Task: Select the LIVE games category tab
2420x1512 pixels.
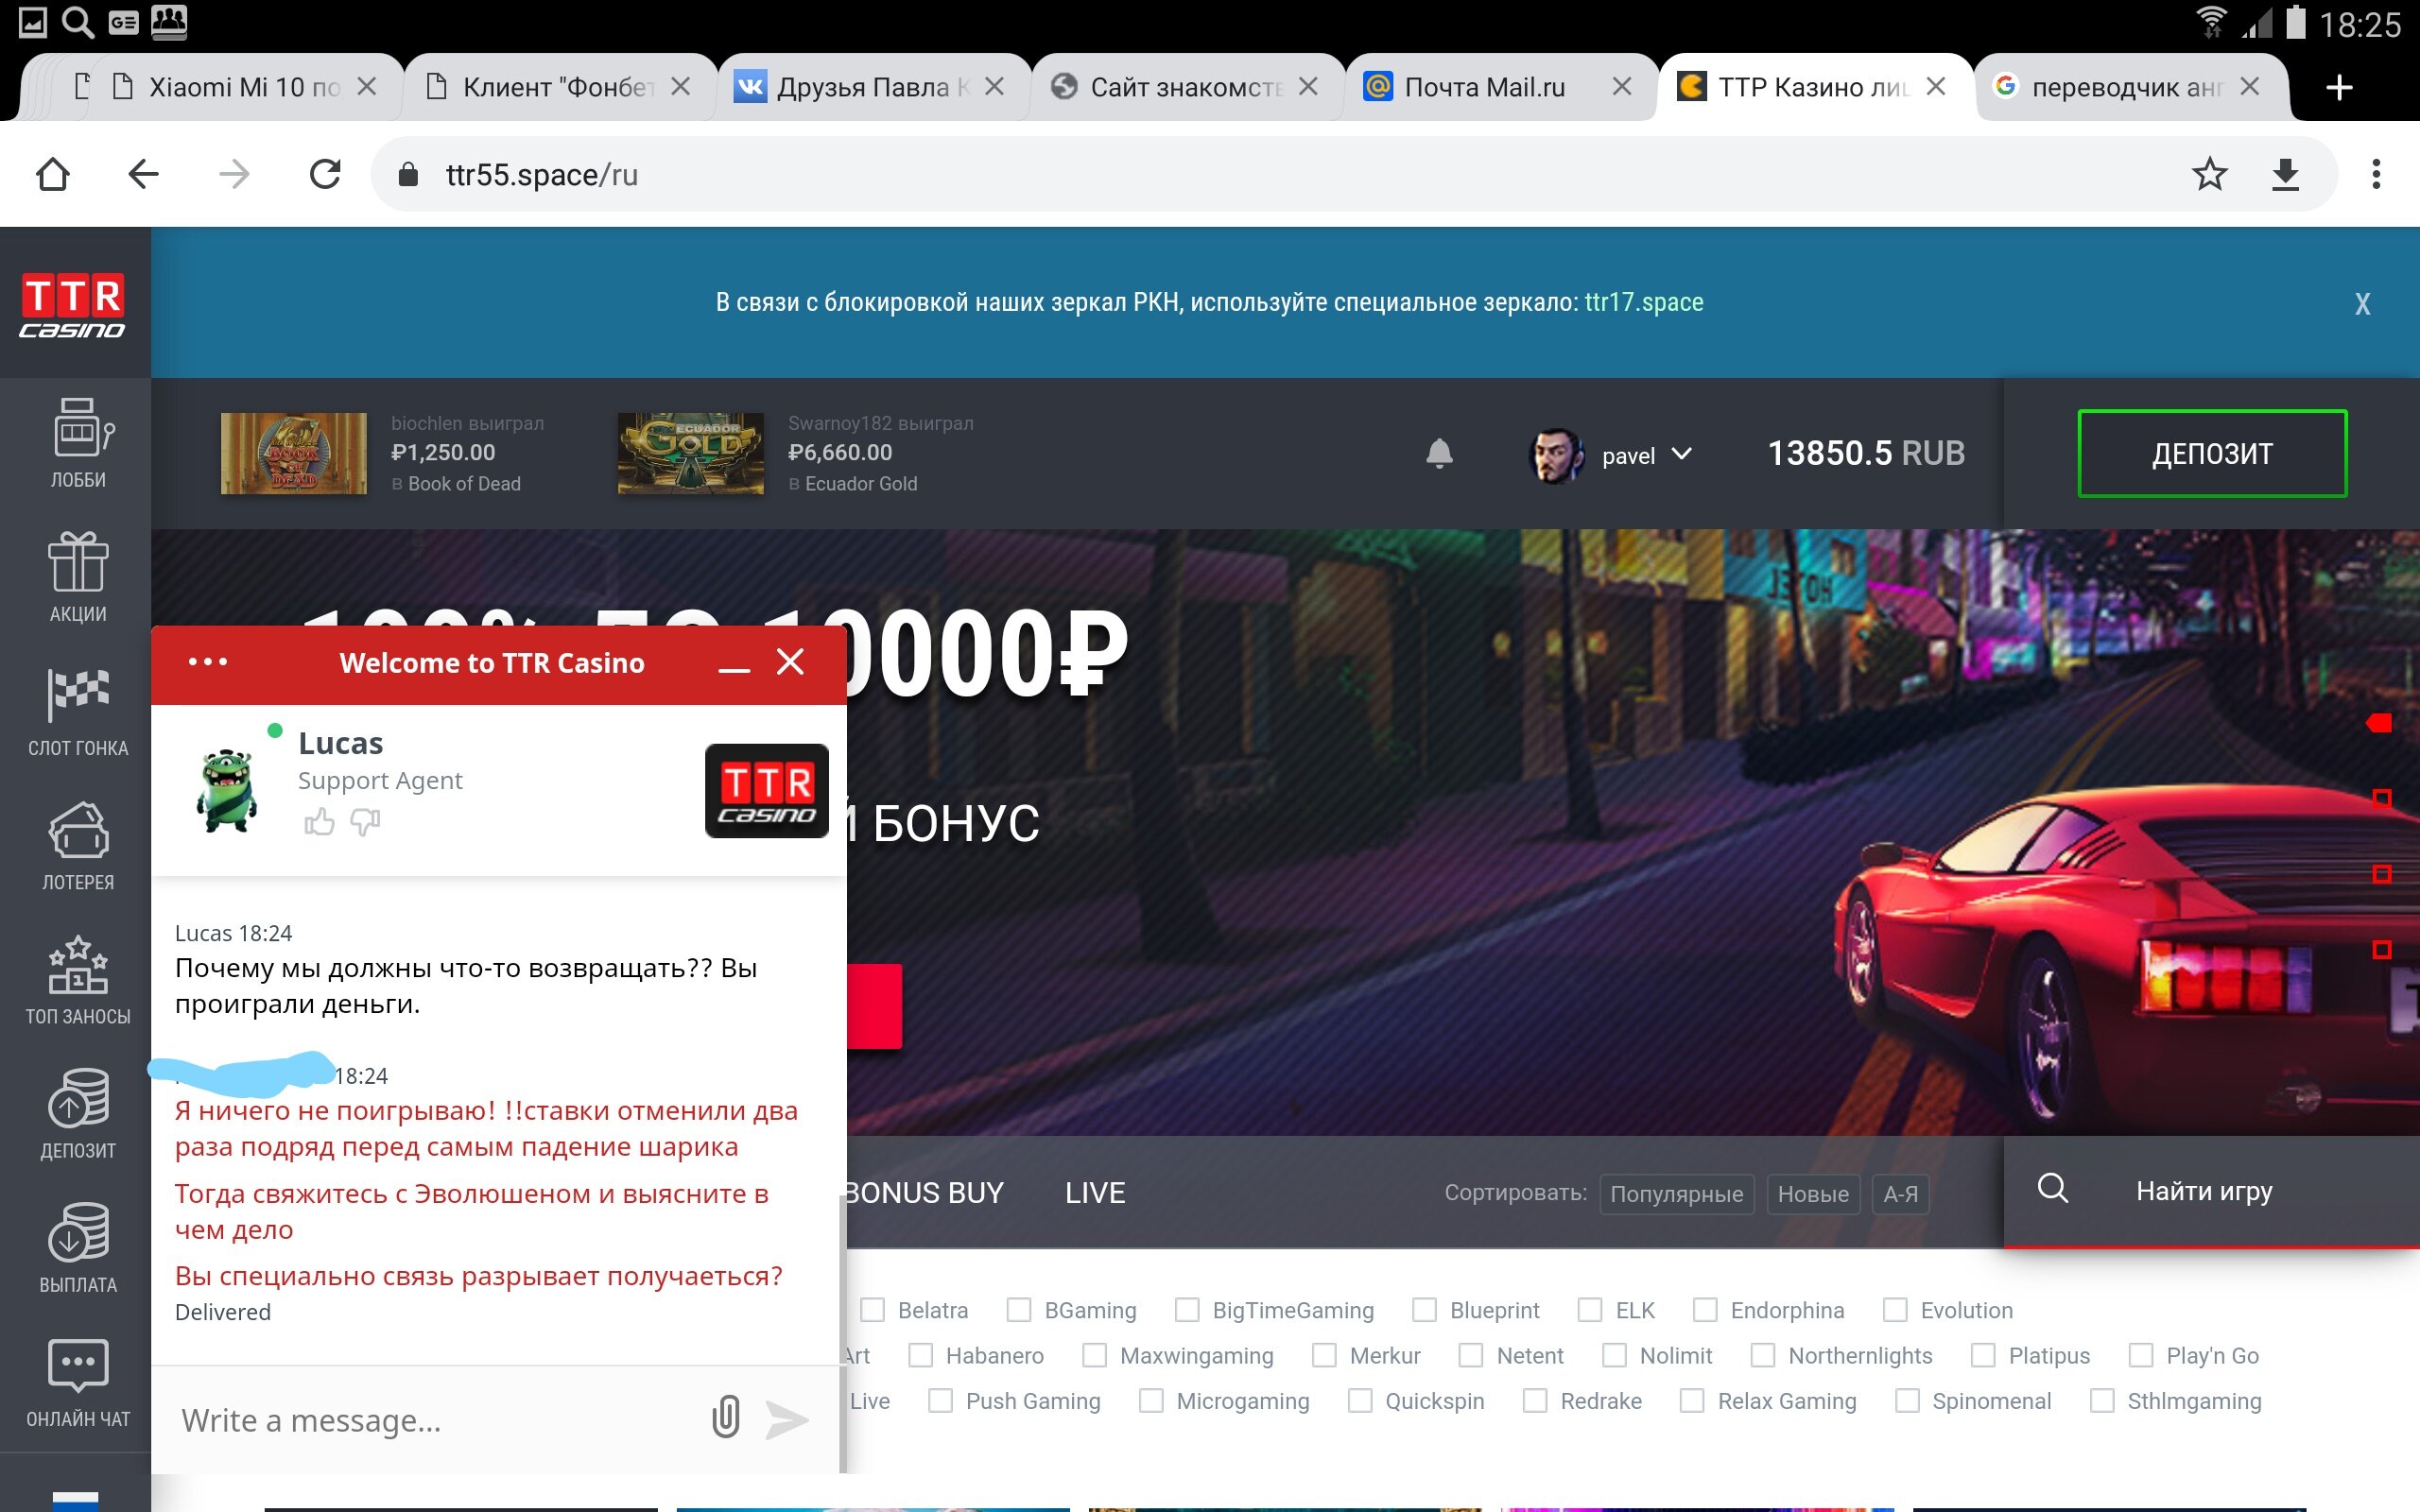Action: pyautogui.click(x=1095, y=1192)
